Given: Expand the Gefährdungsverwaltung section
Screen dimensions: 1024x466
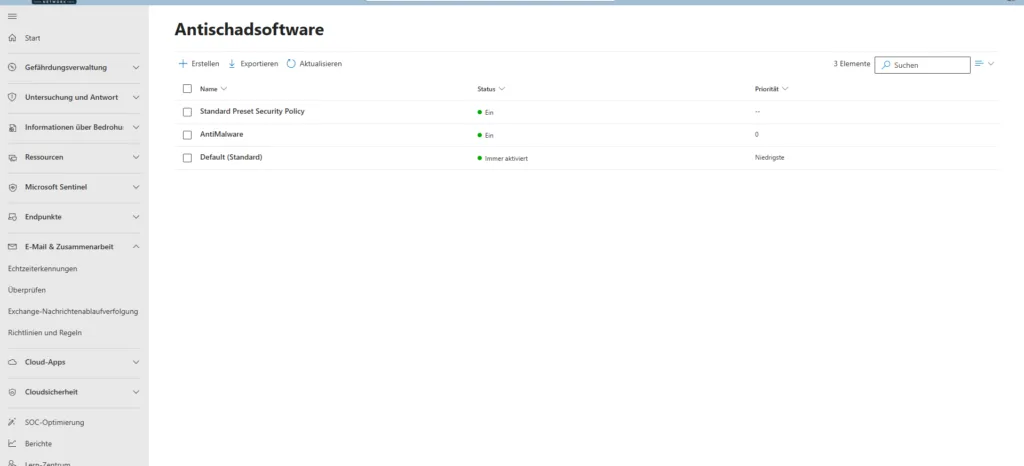Looking at the screenshot, I should click(x=136, y=68).
